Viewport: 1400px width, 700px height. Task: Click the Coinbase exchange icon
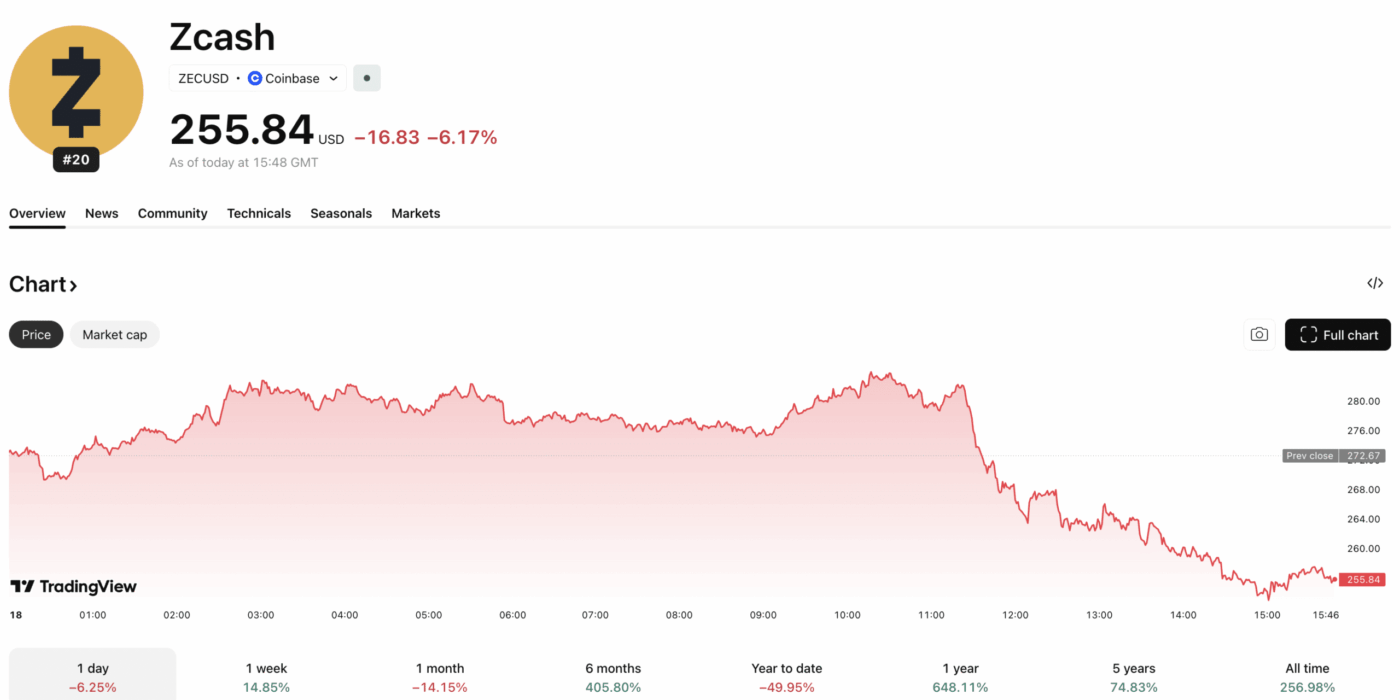255,78
